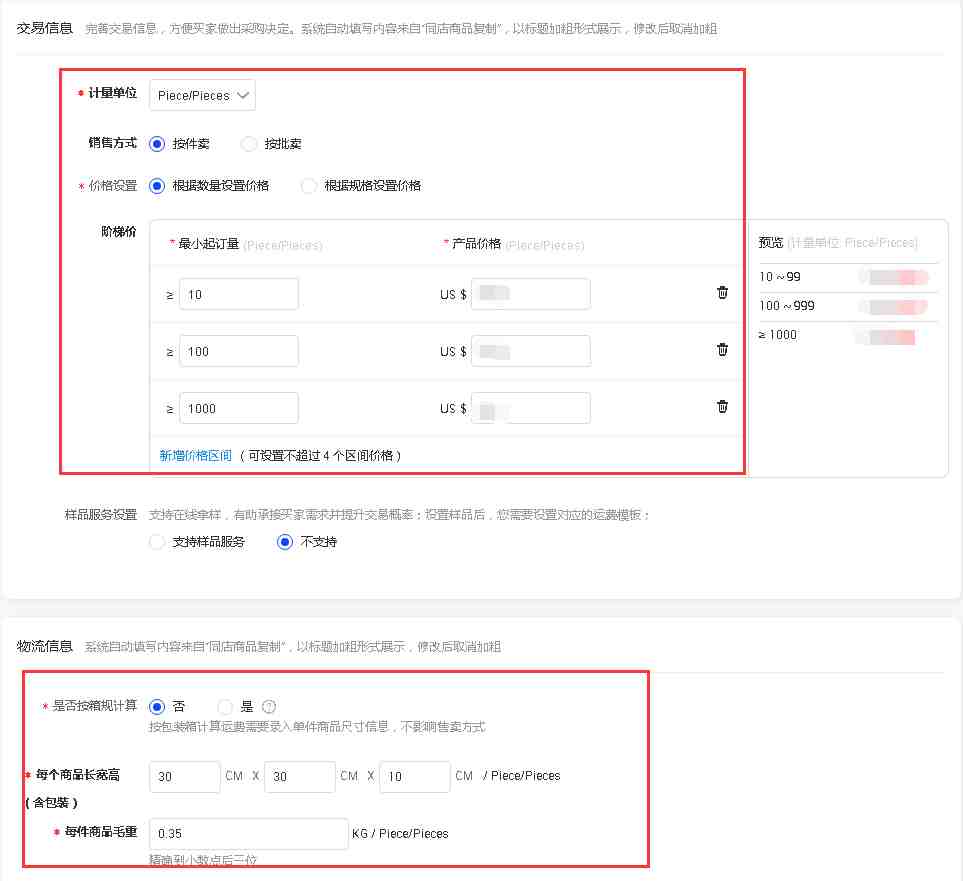Click the price field for the 10 tier

tap(531, 294)
